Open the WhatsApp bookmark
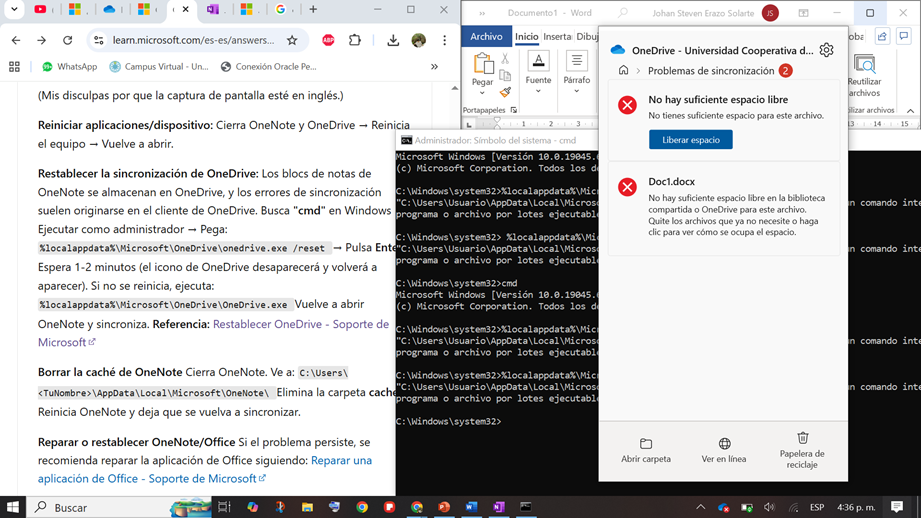The height and width of the screenshot is (518, 921). tap(69, 66)
